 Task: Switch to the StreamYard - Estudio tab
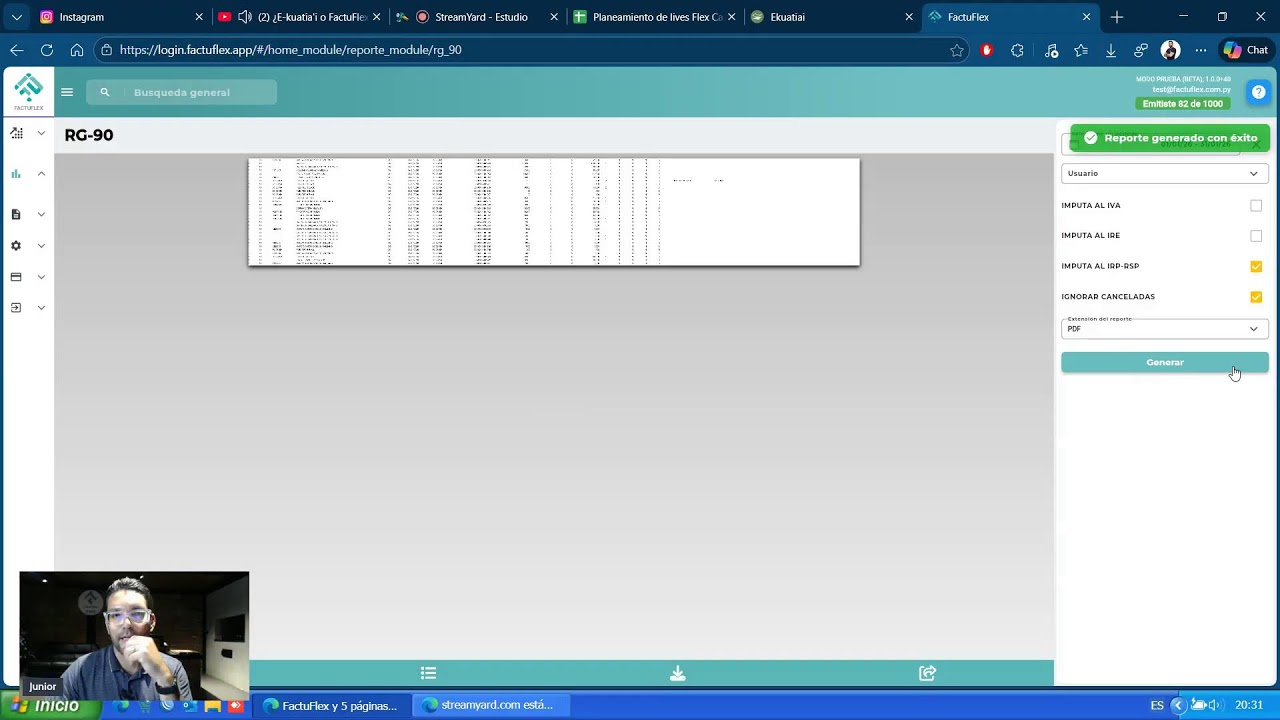(x=475, y=17)
